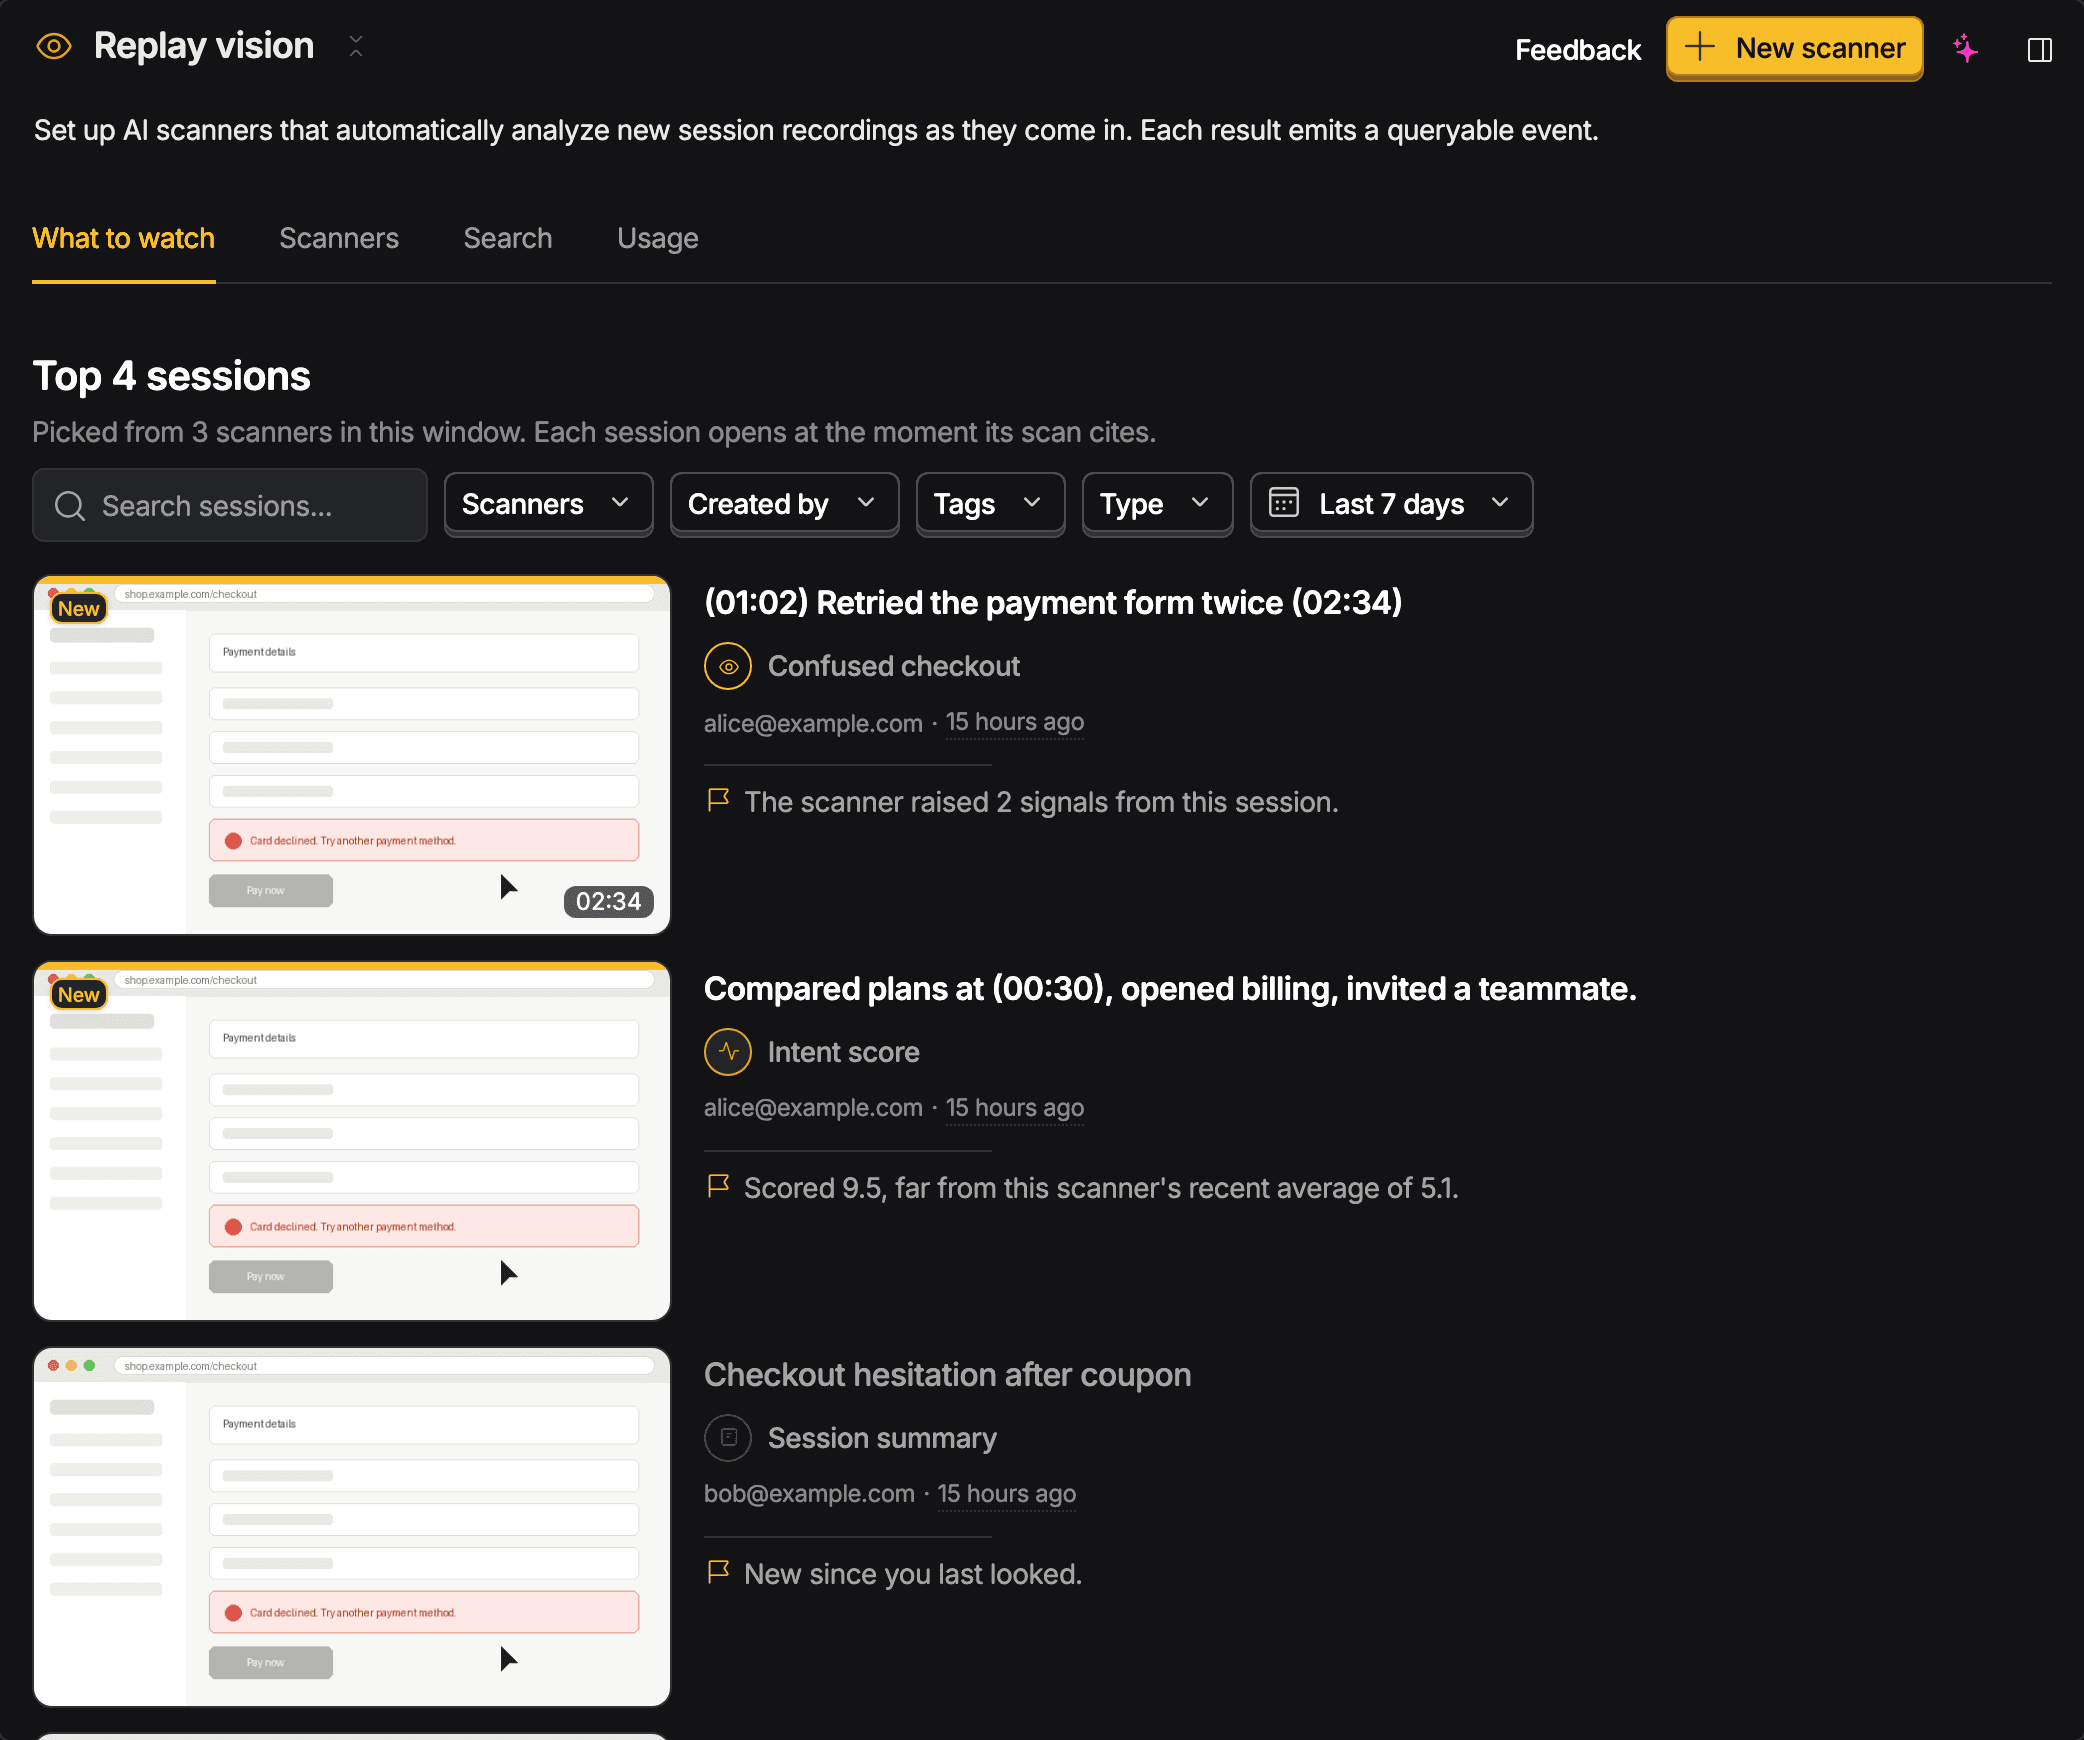This screenshot has width=2084, height=1740.
Task: Click the Session summary document scanner icon
Action: pos(728,1438)
